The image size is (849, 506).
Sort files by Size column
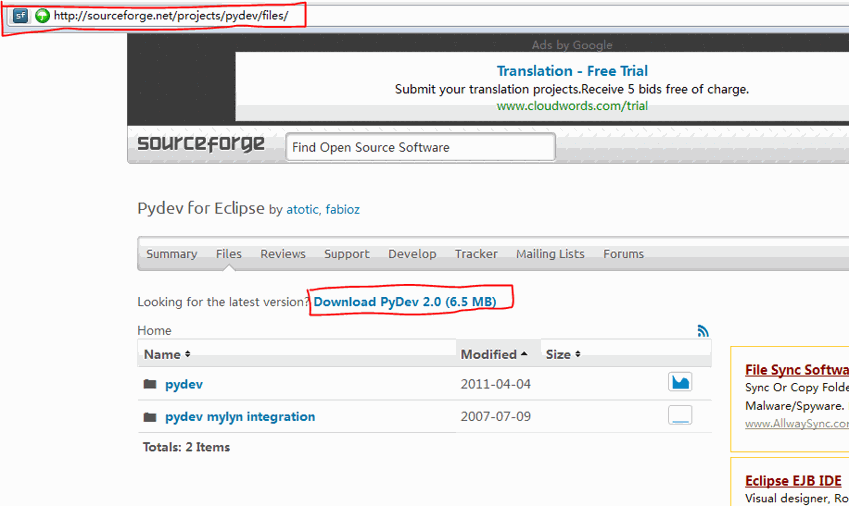[563, 354]
